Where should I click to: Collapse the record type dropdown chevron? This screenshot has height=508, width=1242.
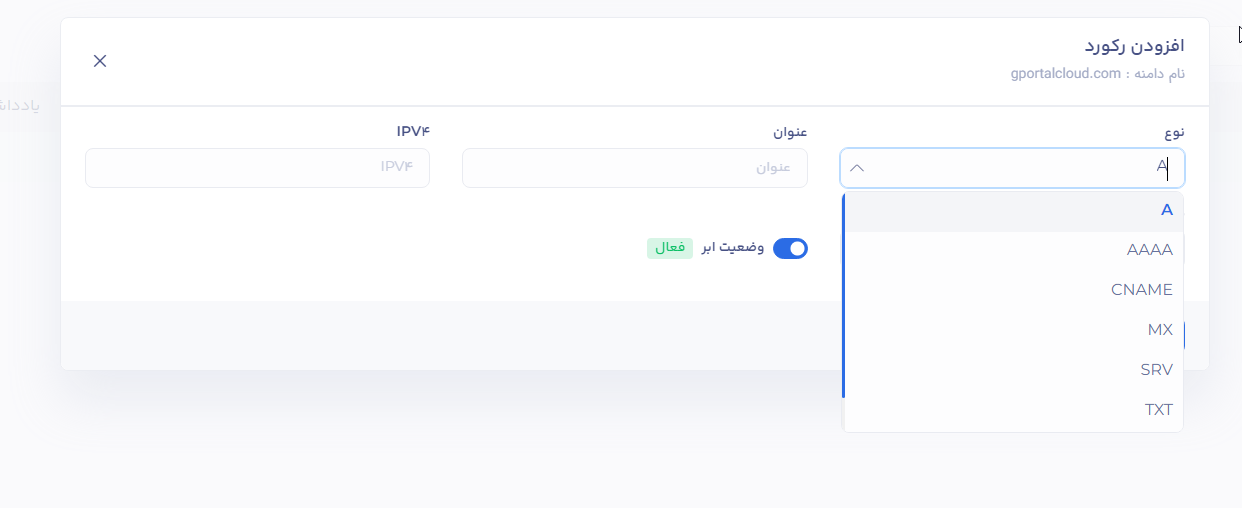click(857, 168)
